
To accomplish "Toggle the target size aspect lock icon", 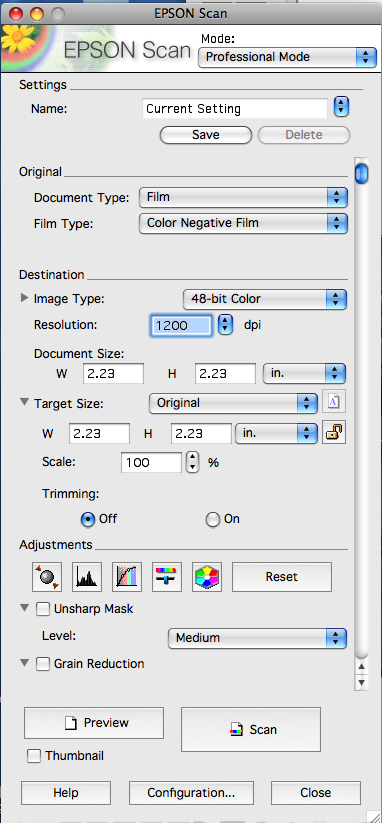I will click(334, 432).
